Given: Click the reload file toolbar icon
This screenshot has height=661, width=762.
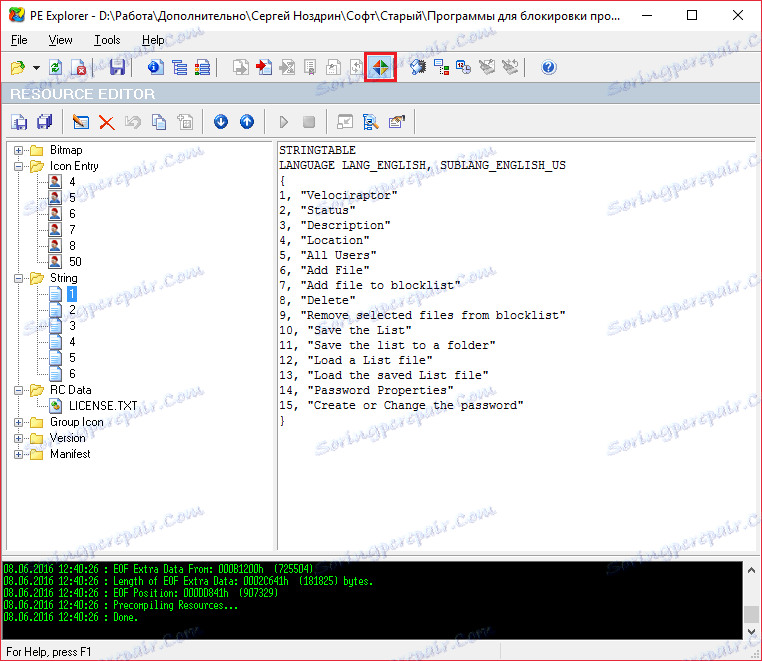Looking at the screenshot, I should coord(56,67).
